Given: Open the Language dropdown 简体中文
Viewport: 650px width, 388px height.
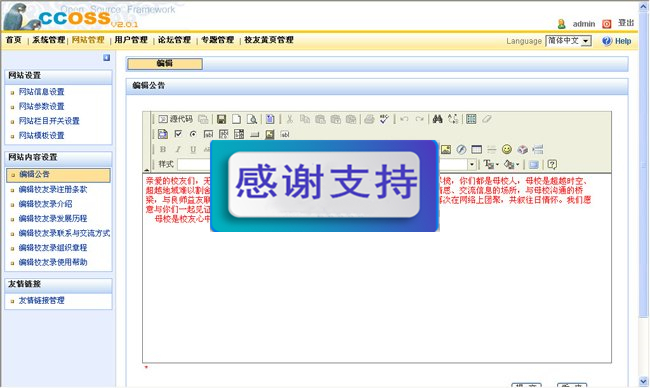Looking at the screenshot, I should point(568,41).
